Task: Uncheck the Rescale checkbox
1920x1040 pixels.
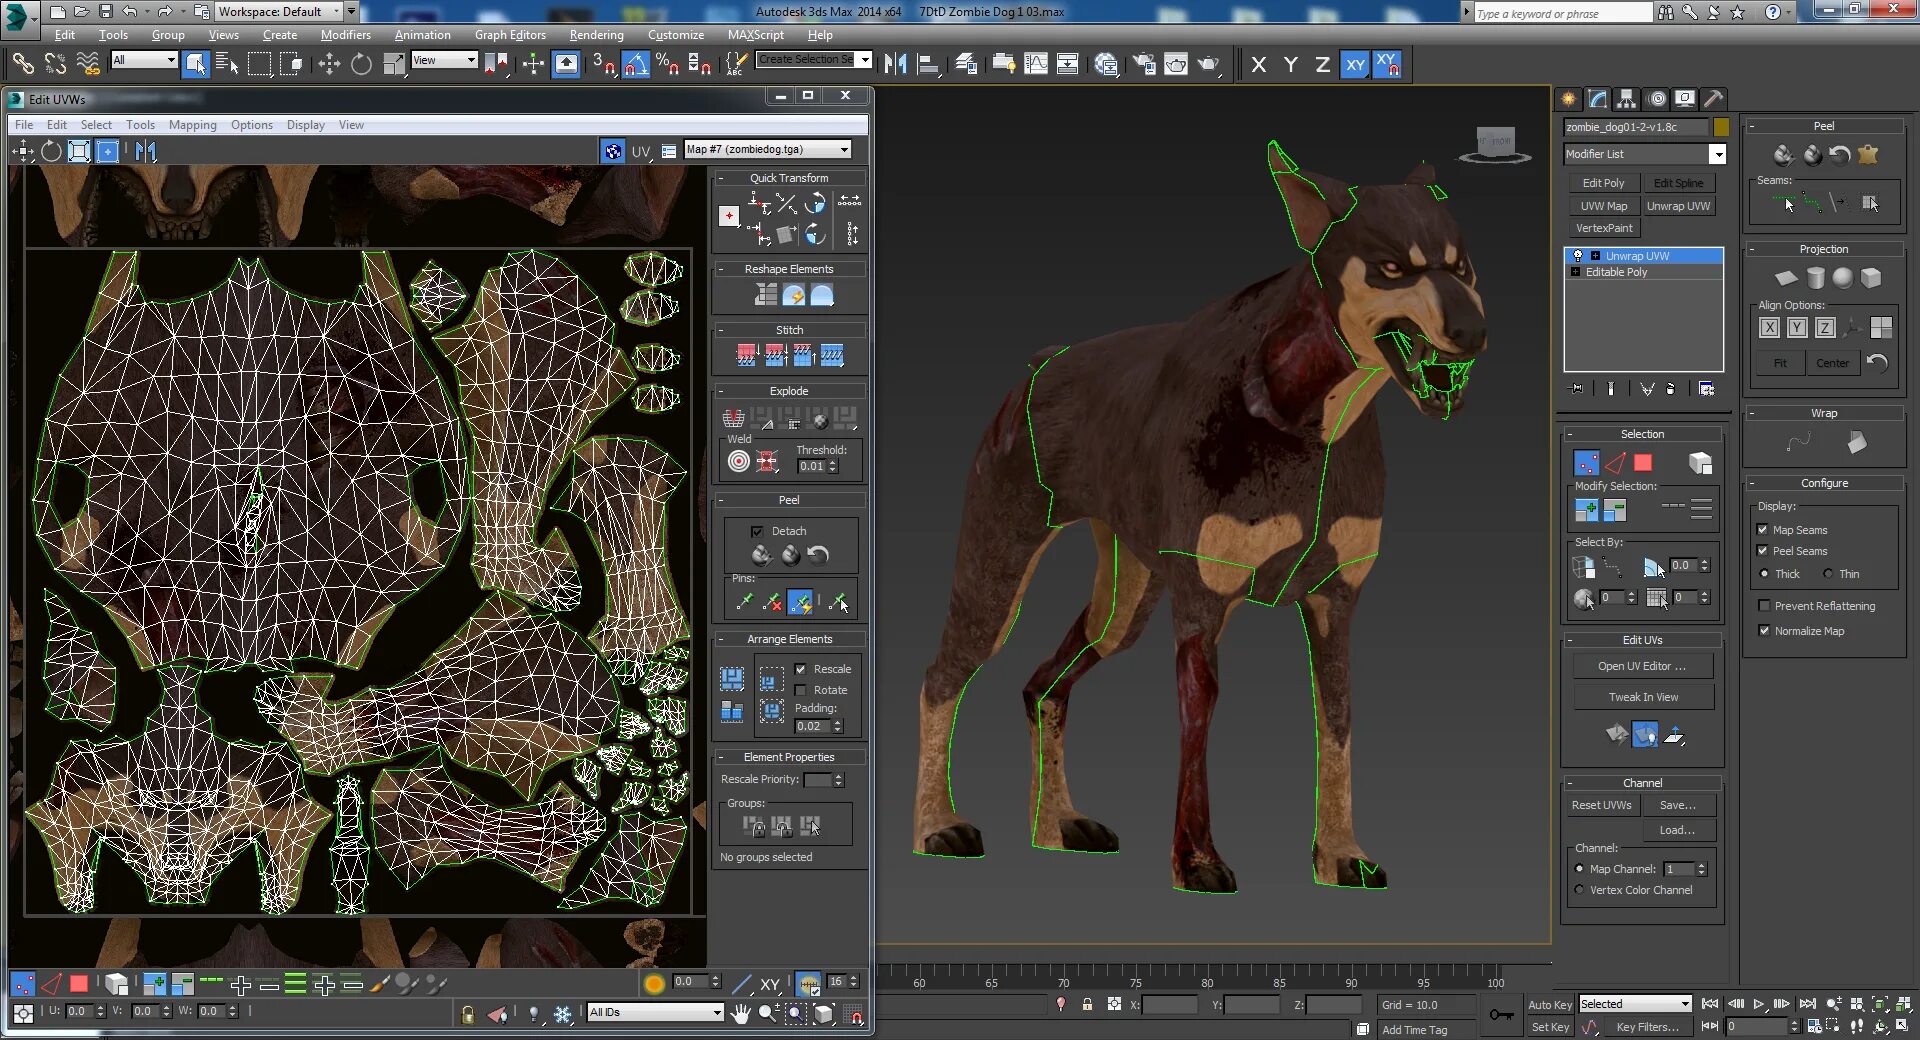Action: tap(800, 669)
